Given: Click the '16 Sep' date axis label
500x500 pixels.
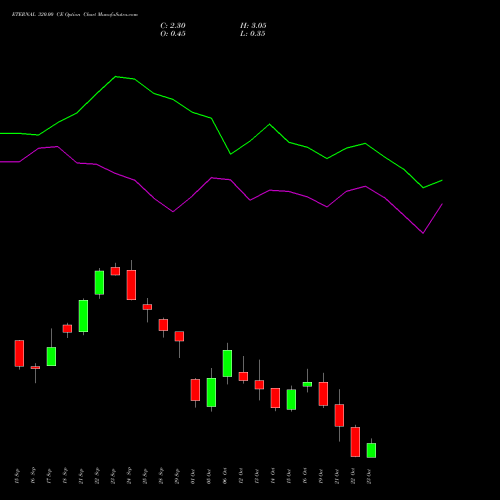Looking at the screenshot, I should tap(33, 476).
